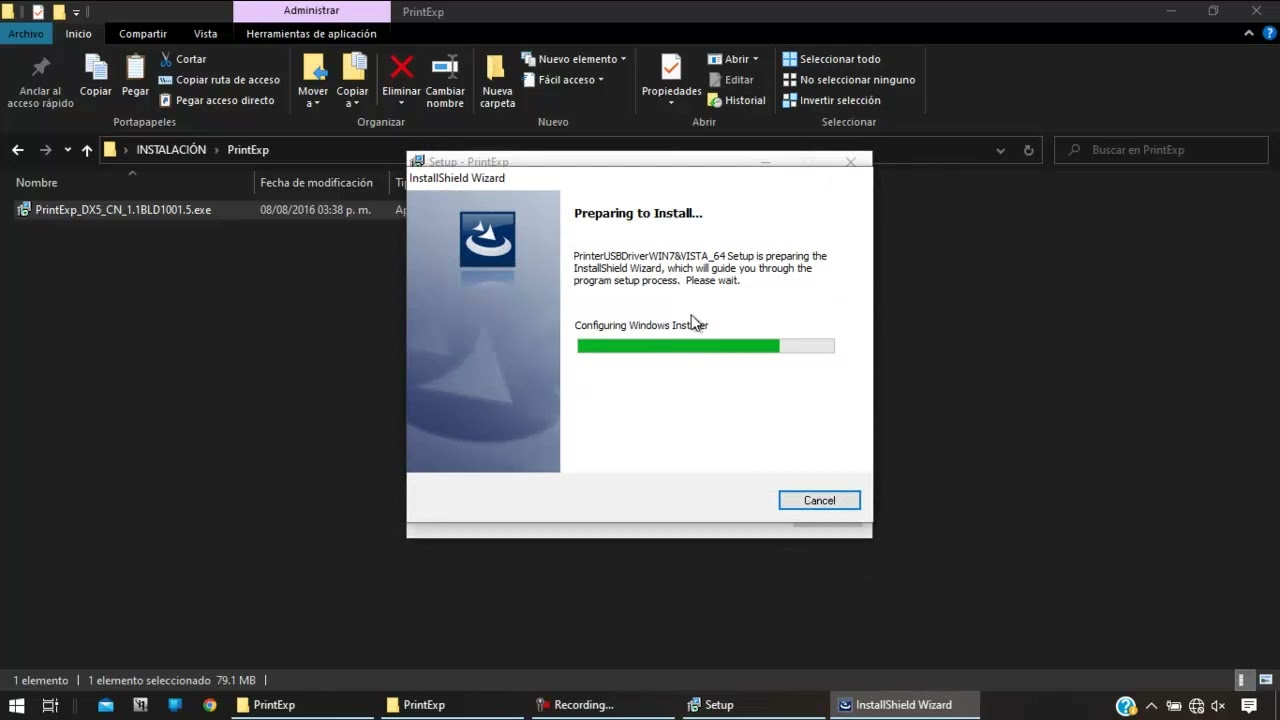The height and width of the screenshot is (720, 1280).
Task: Choose Copiar ruta de acceso
Action: (219, 80)
